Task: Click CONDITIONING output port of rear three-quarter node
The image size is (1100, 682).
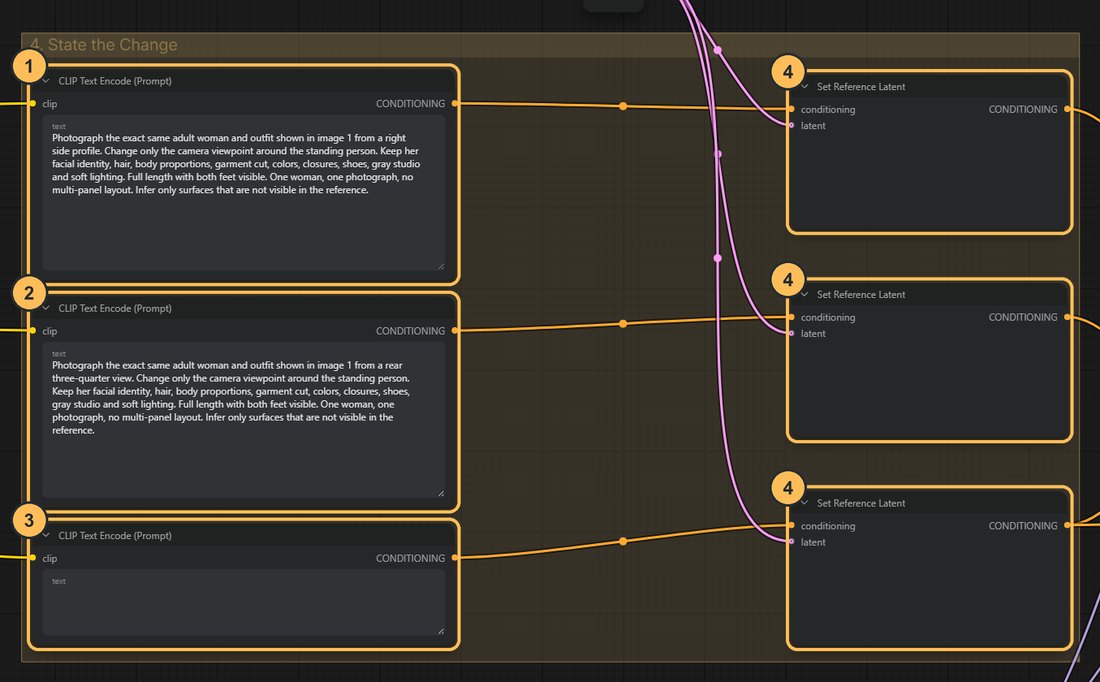Action: click(x=455, y=330)
